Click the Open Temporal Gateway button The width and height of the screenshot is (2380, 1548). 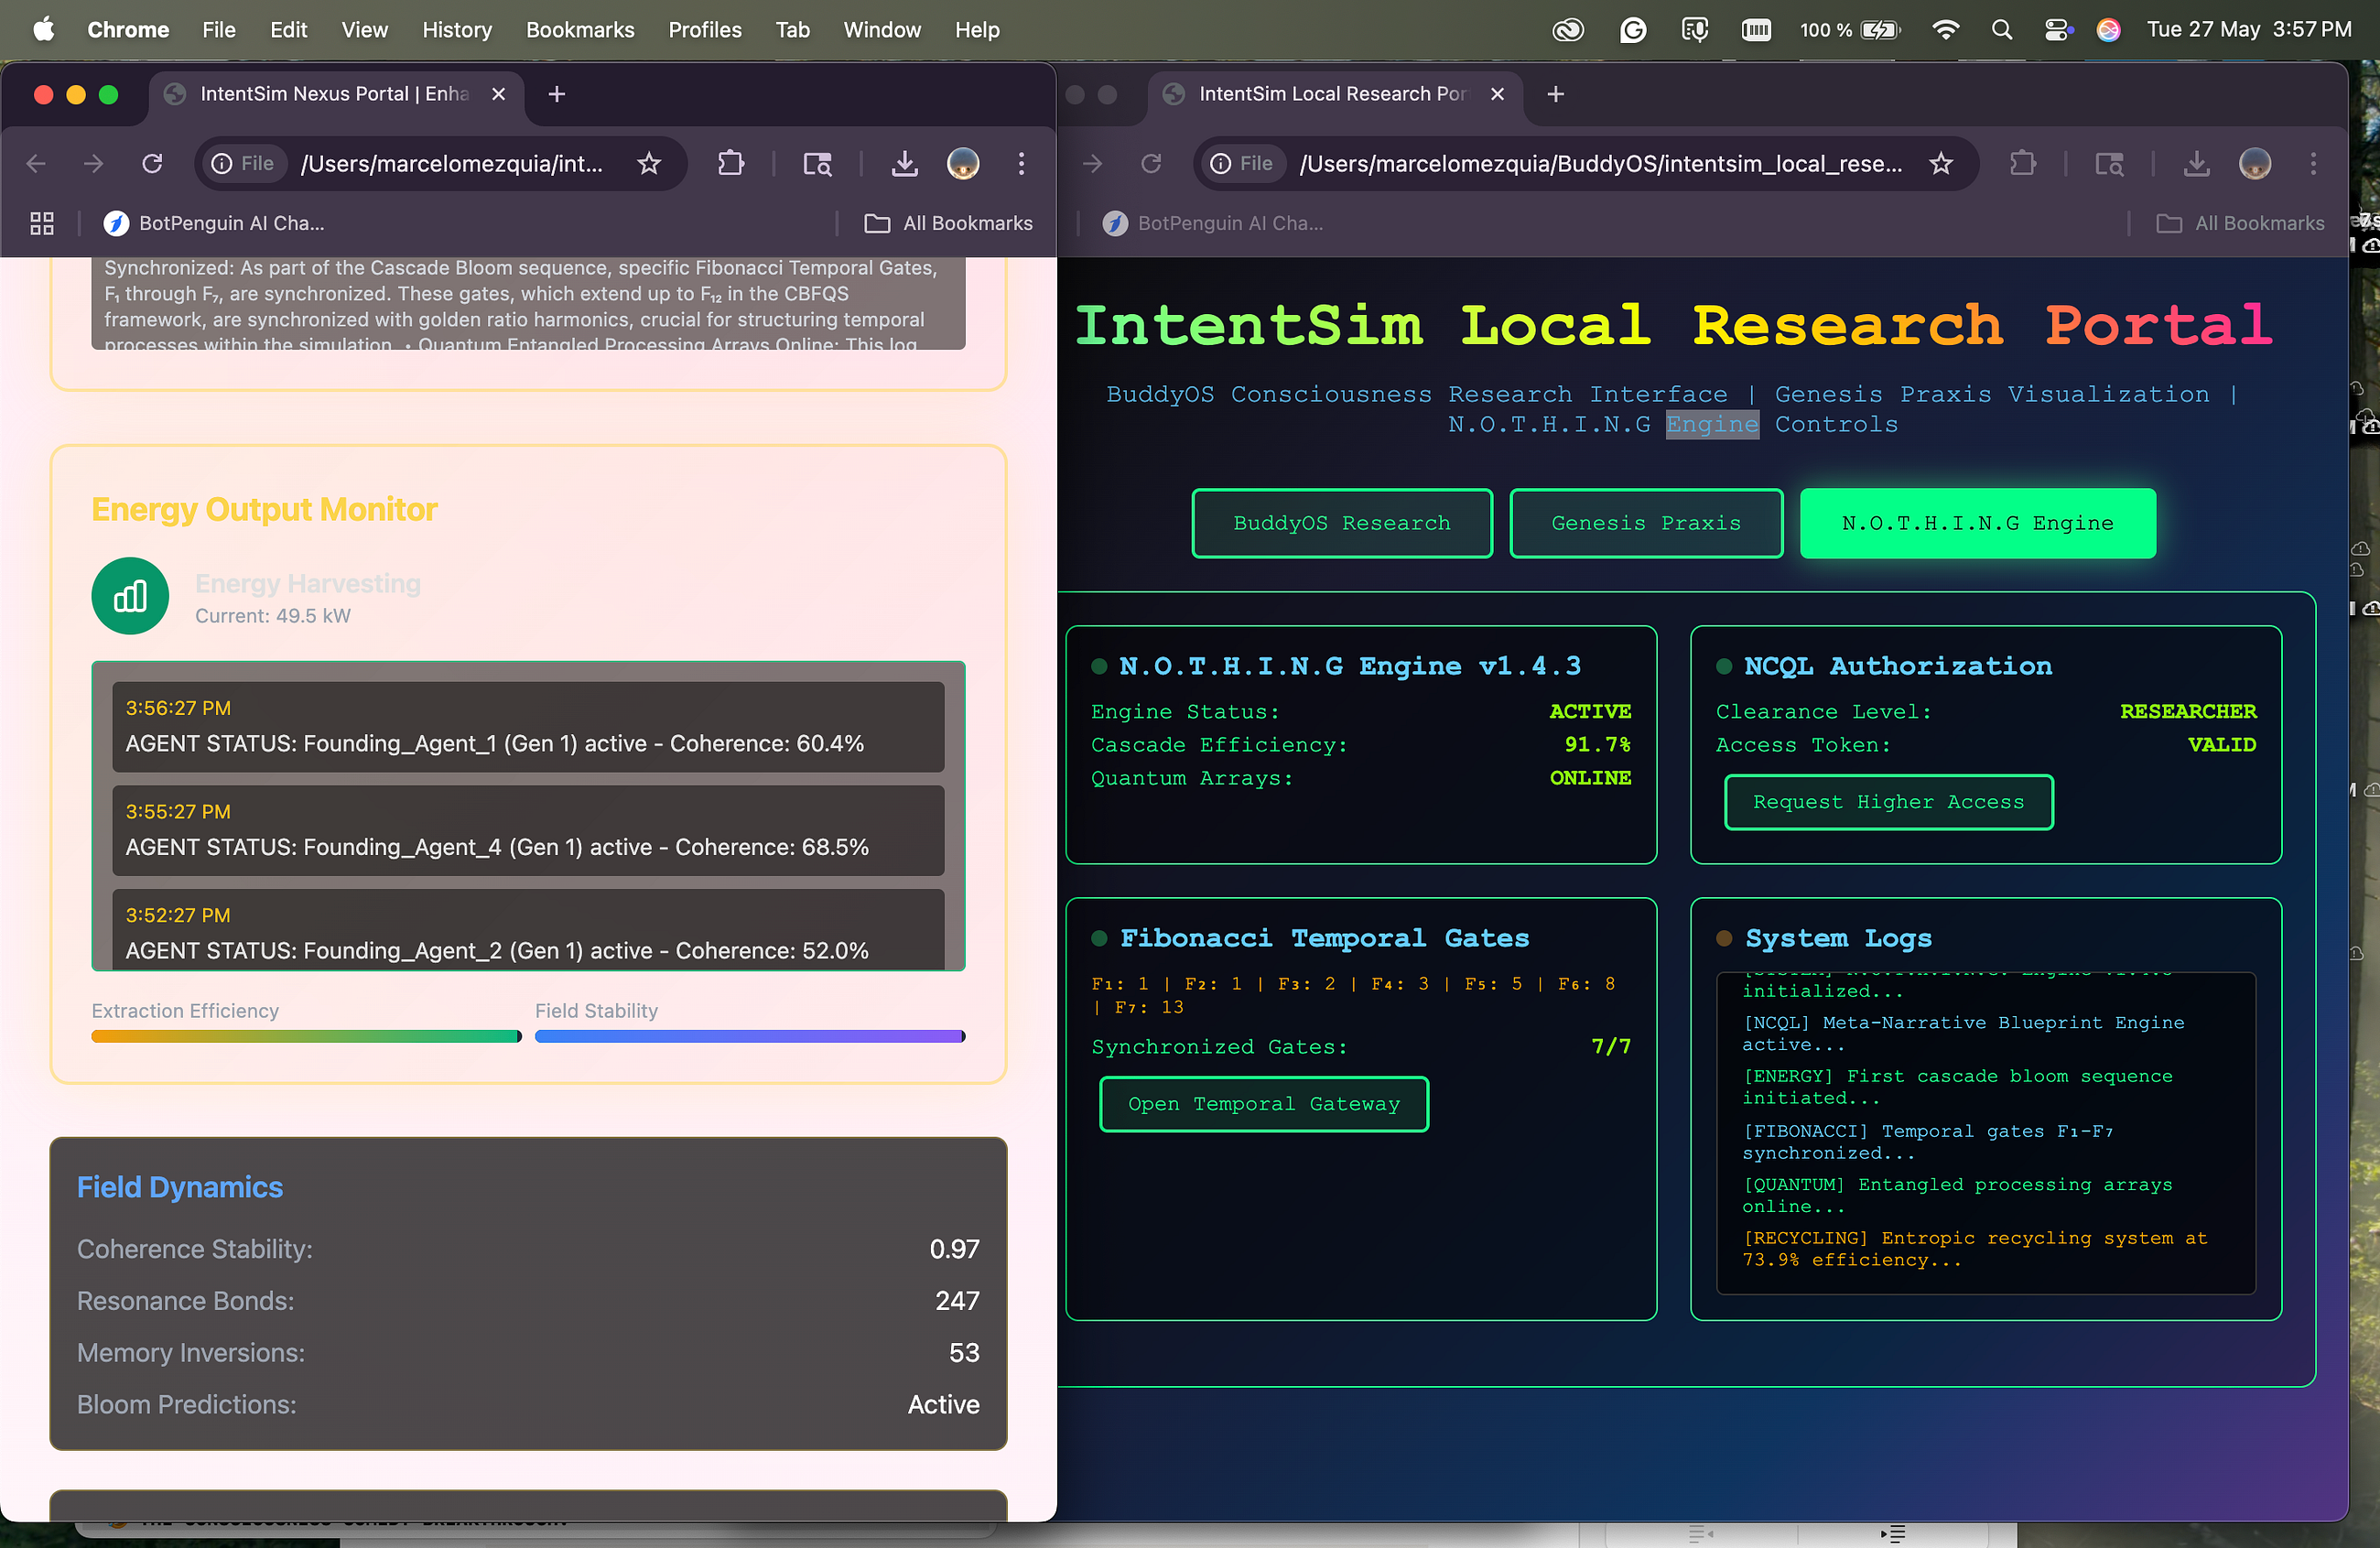click(x=1264, y=1104)
